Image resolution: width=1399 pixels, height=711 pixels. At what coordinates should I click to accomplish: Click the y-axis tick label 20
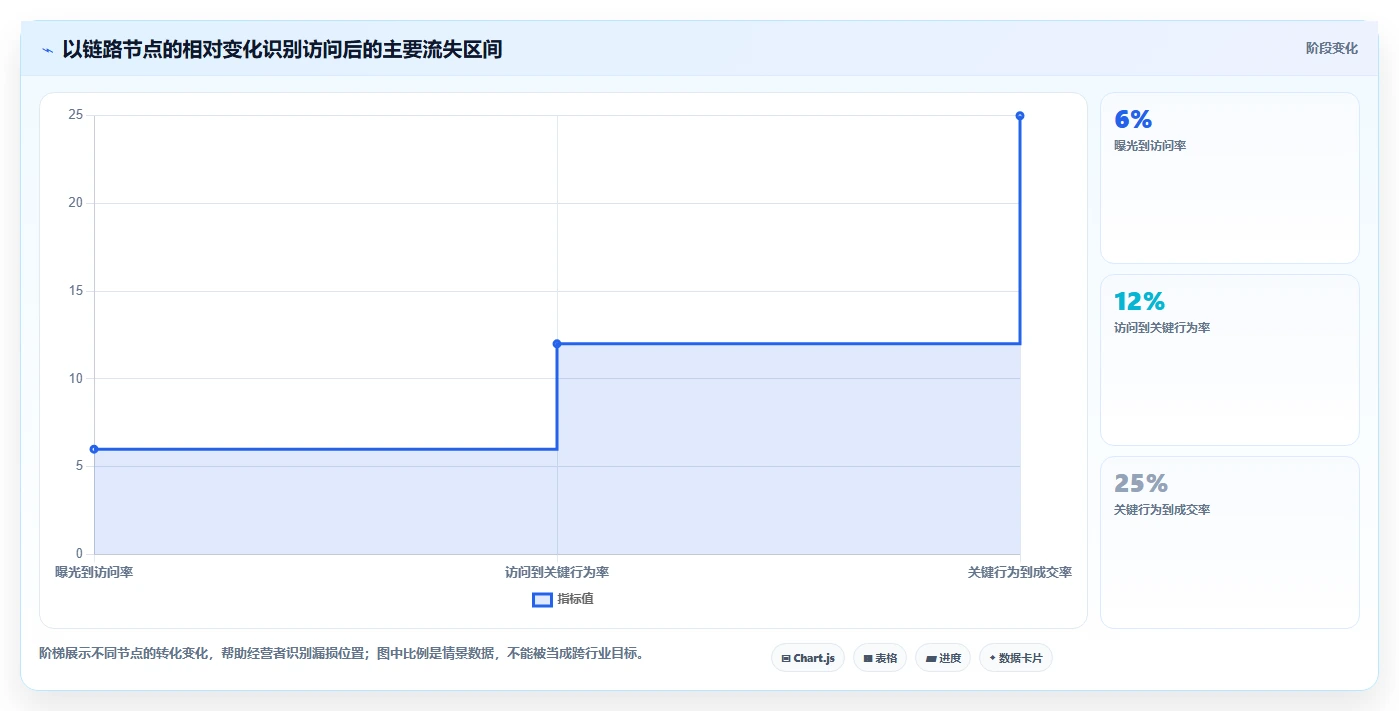coord(75,203)
